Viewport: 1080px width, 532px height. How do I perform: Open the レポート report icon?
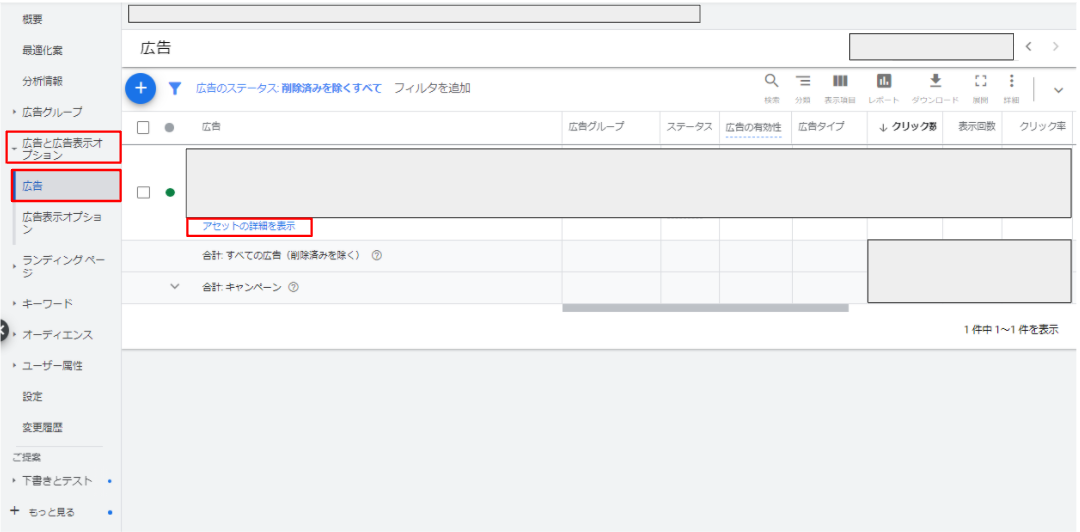pos(883,84)
